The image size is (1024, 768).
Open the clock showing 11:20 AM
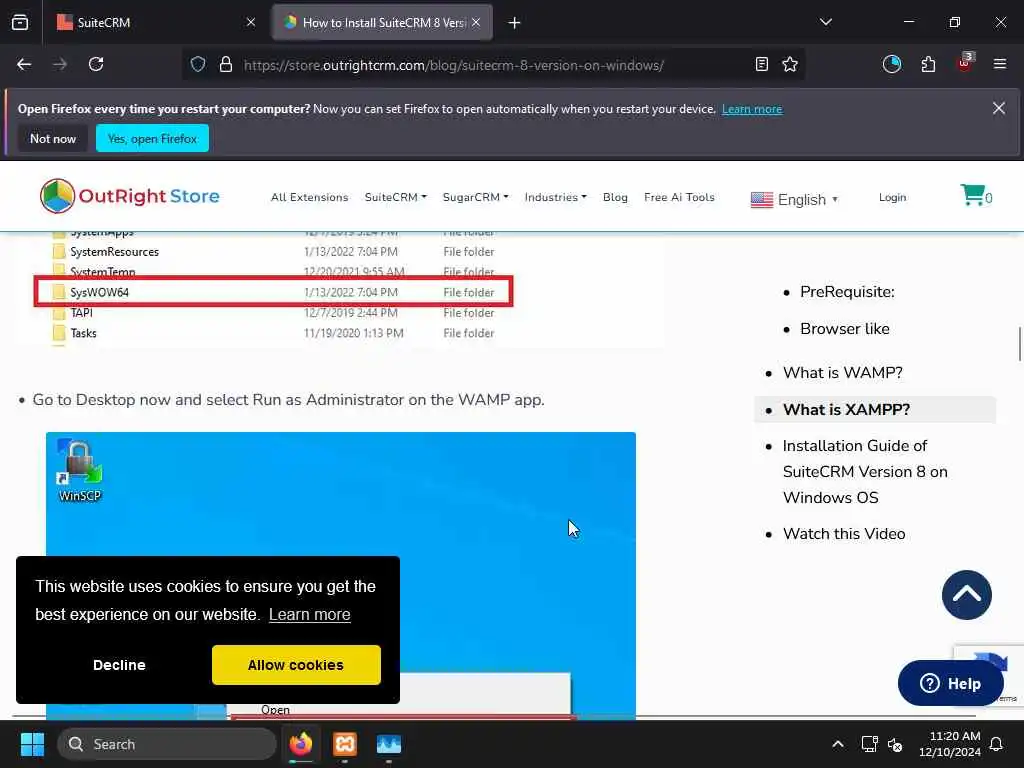coord(950,744)
